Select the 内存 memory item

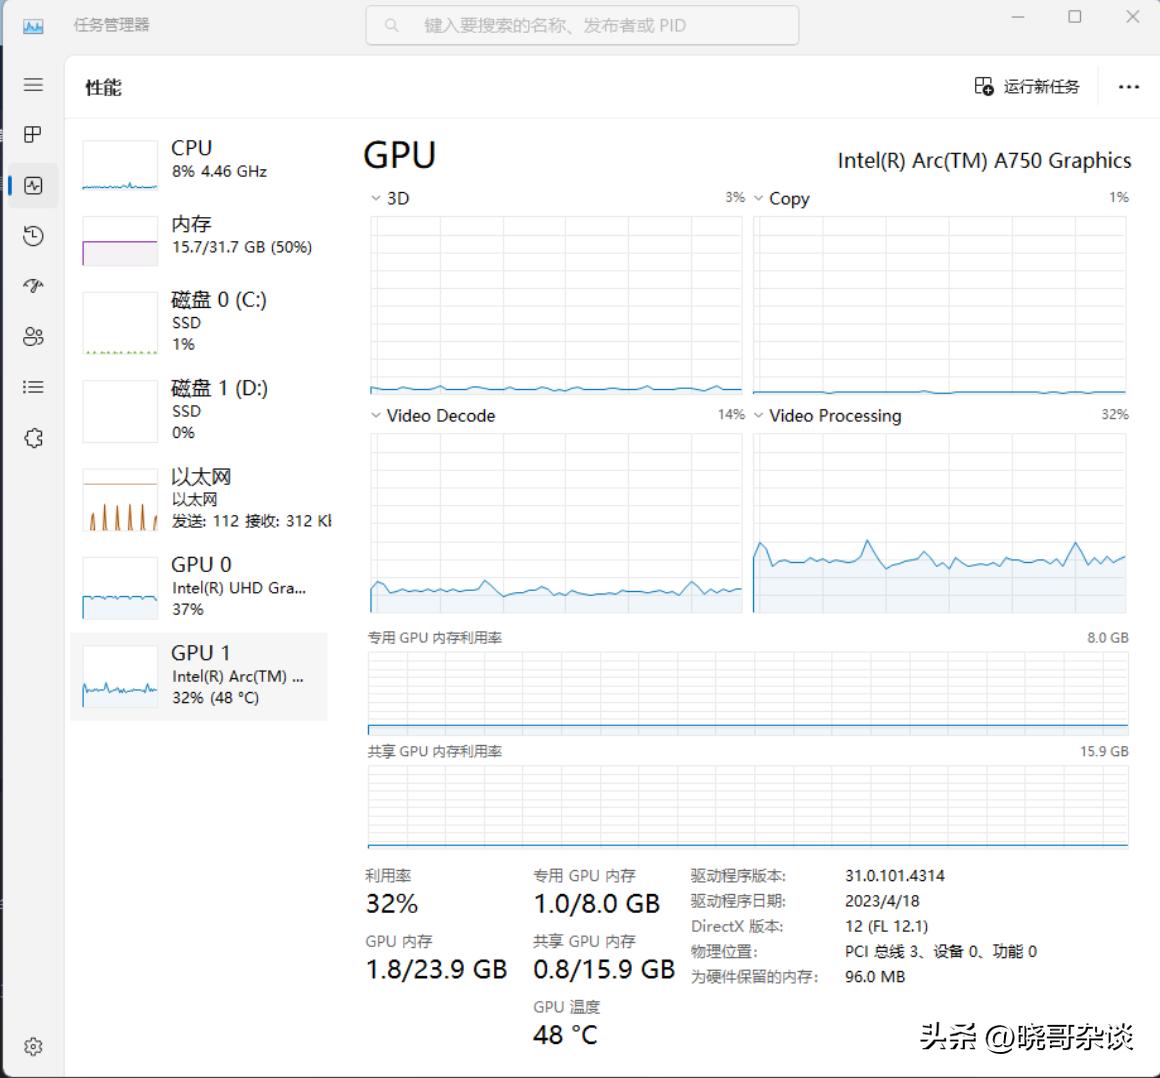(198, 240)
